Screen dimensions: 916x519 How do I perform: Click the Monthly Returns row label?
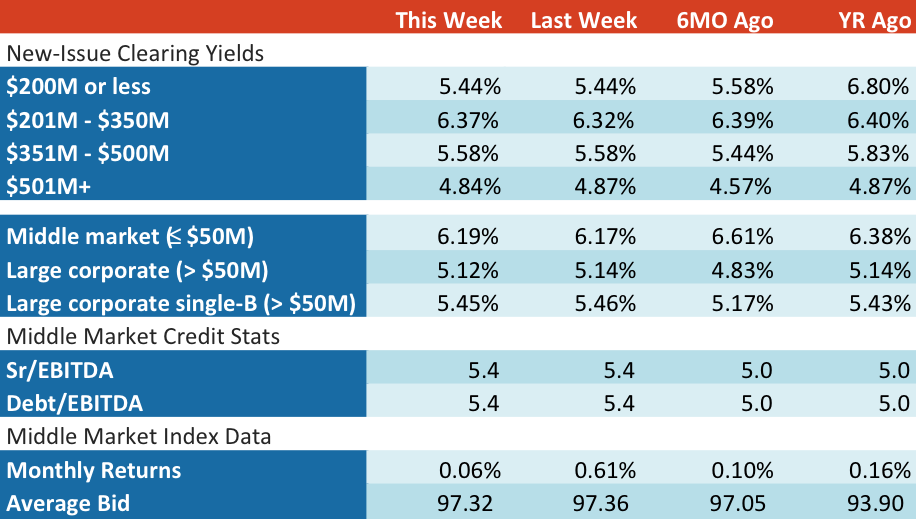coord(93,470)
